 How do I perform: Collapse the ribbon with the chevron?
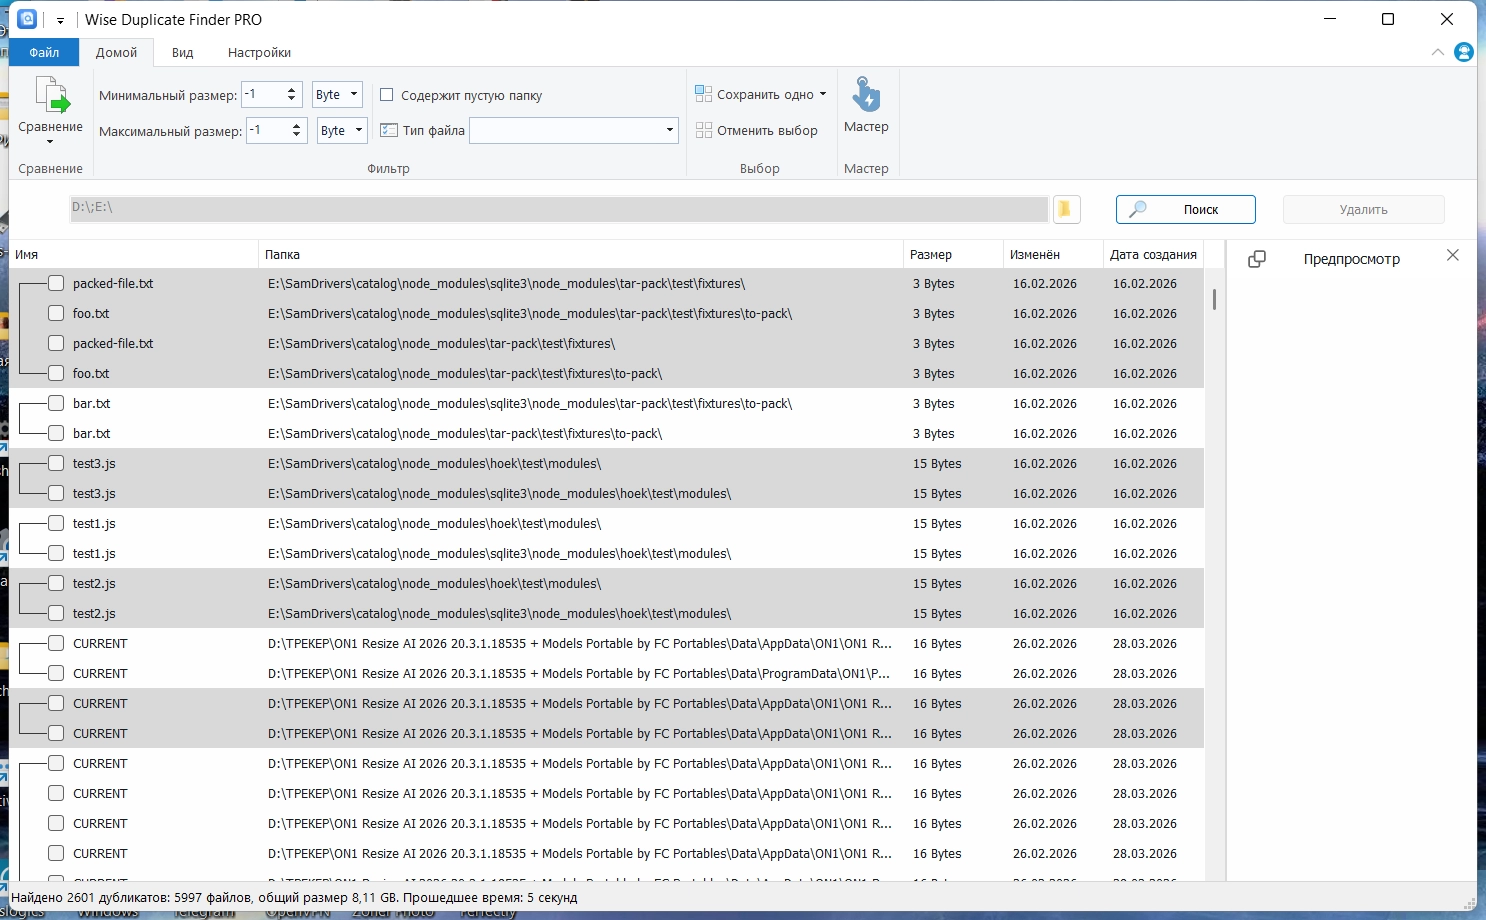[x=1438, y=52]
